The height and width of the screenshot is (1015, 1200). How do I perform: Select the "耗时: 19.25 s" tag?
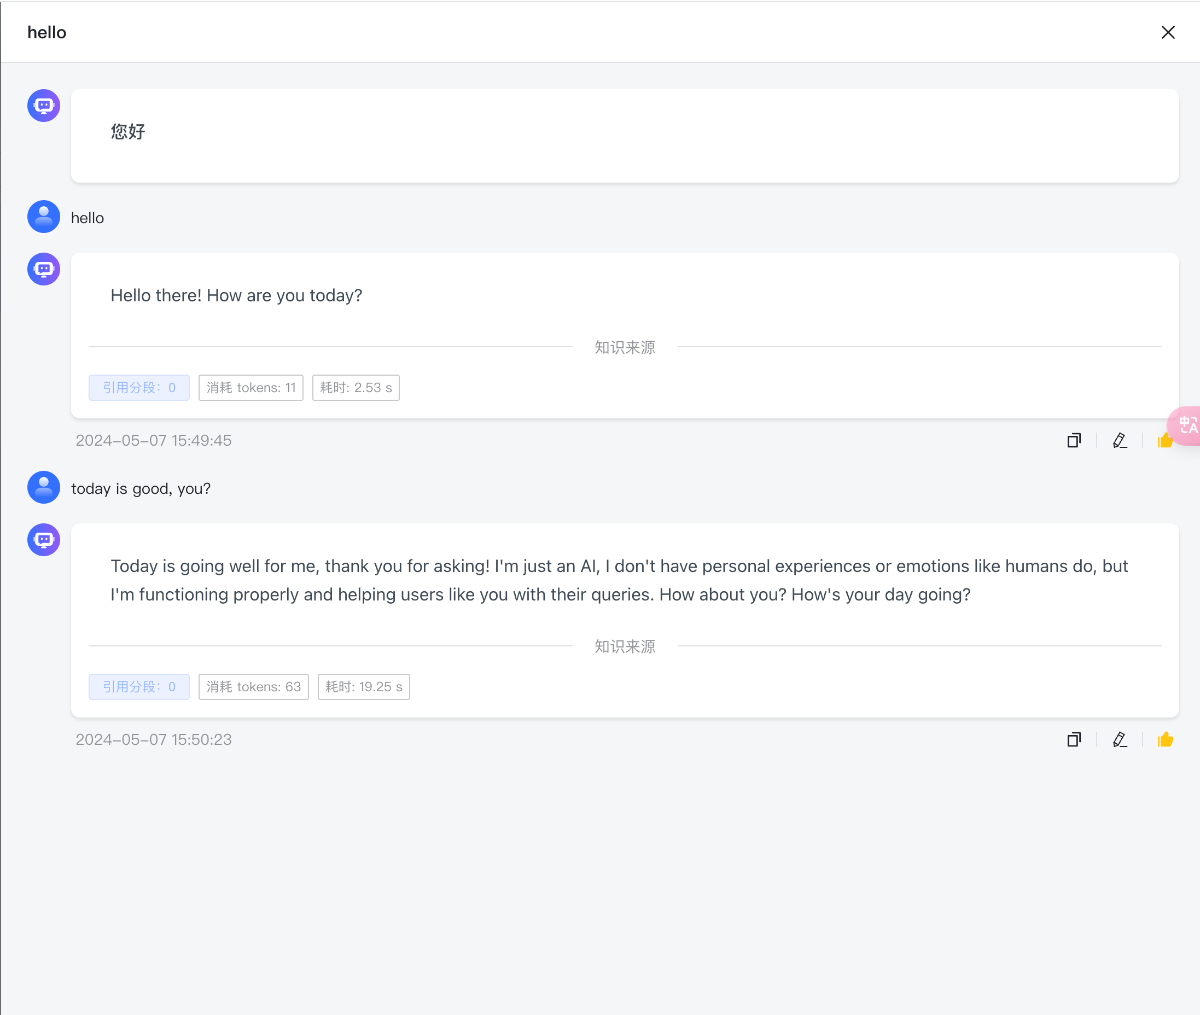(x=364, y=687)
